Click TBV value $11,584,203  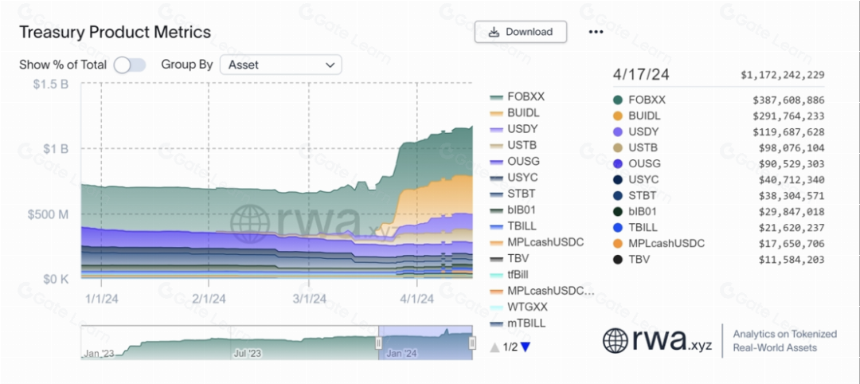click(x=791, y=259)
